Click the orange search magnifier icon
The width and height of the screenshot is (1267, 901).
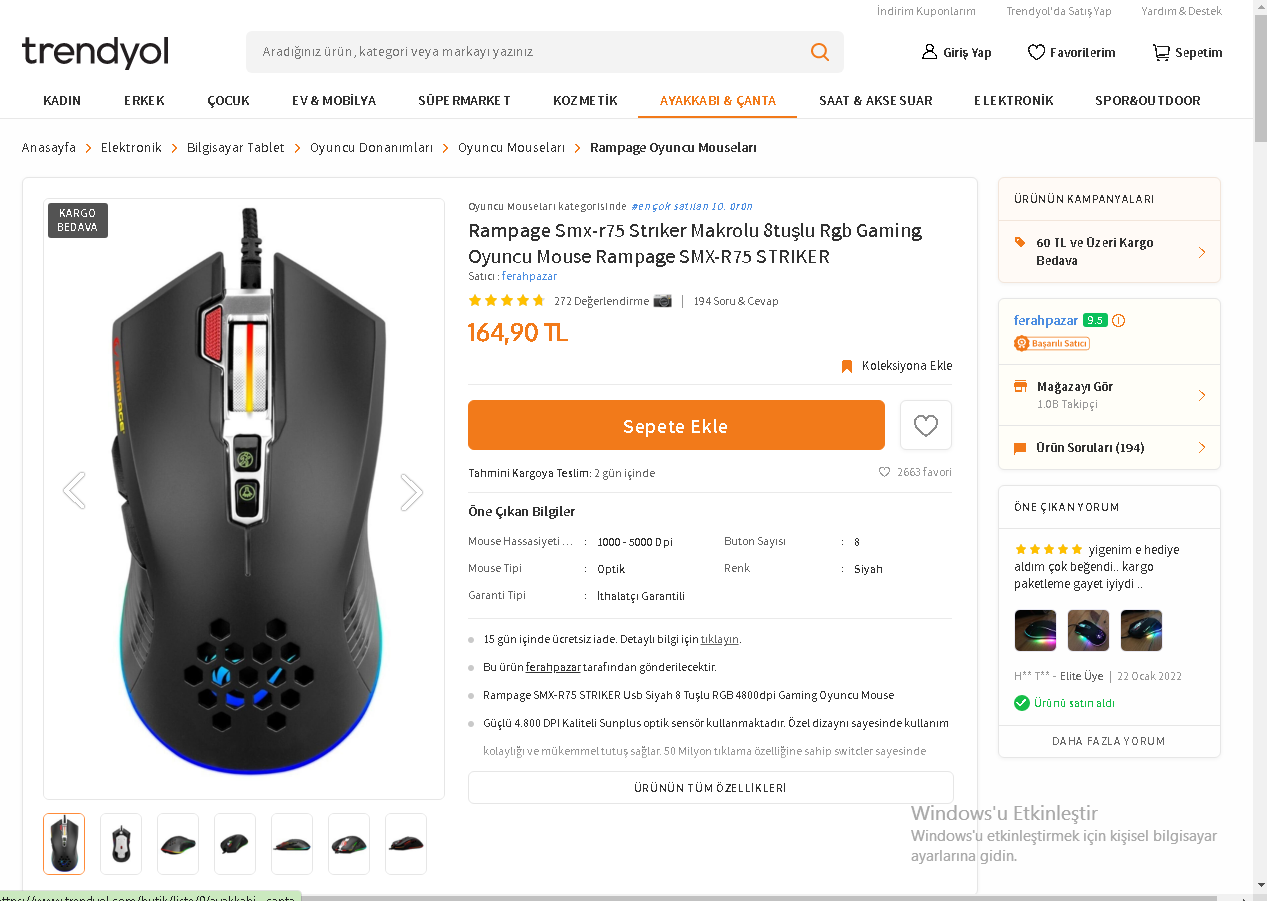pyautogui.click(x=820, y=52)
